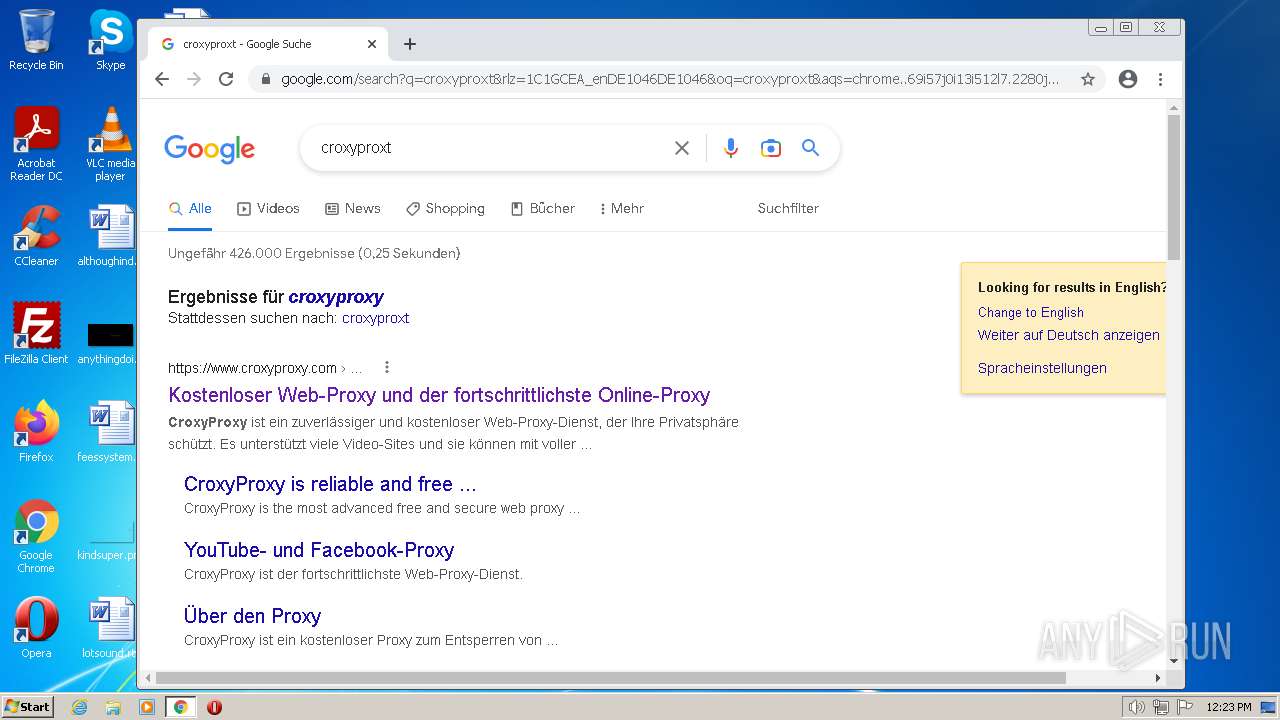Open the Recycle Bin desktop icon
Image resolution: width=1280 pixels, height=720 pixels.
(36, 40)
